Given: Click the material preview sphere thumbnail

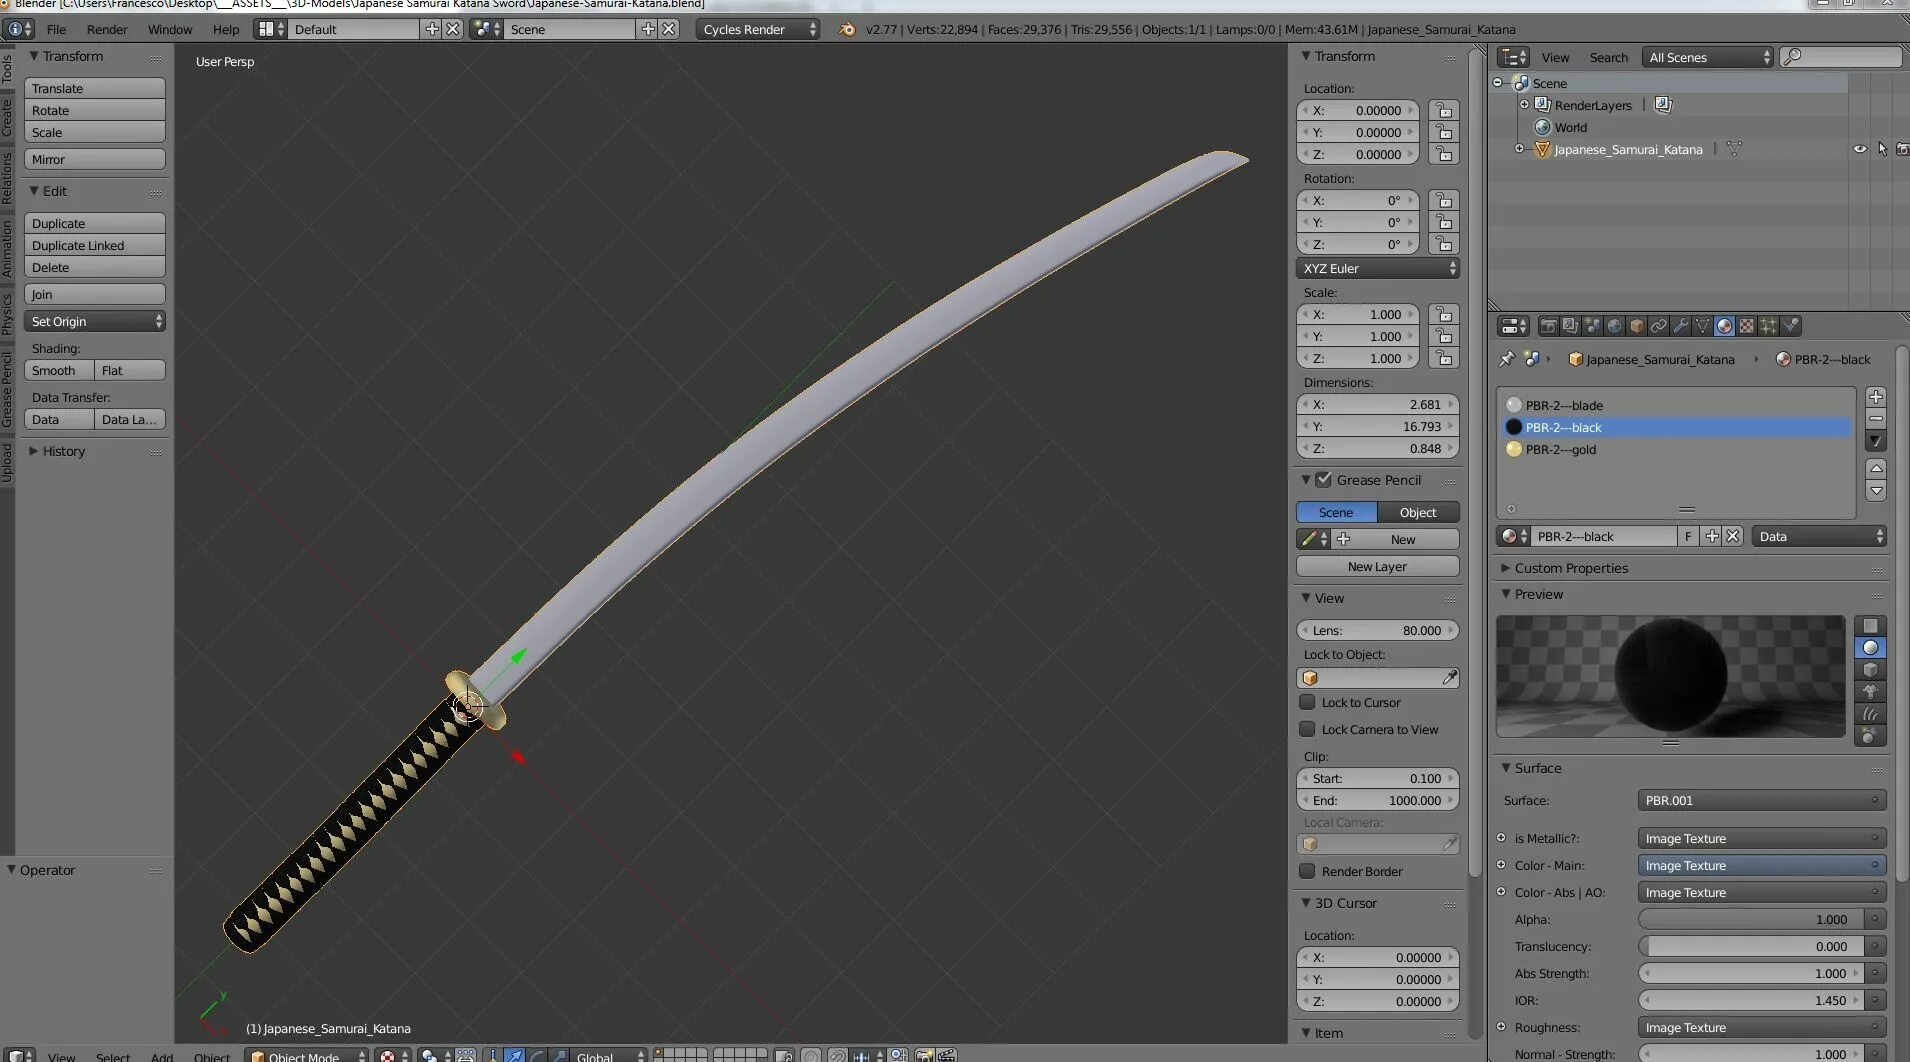Looking at the screenshot, I should tap(1670, 676).
